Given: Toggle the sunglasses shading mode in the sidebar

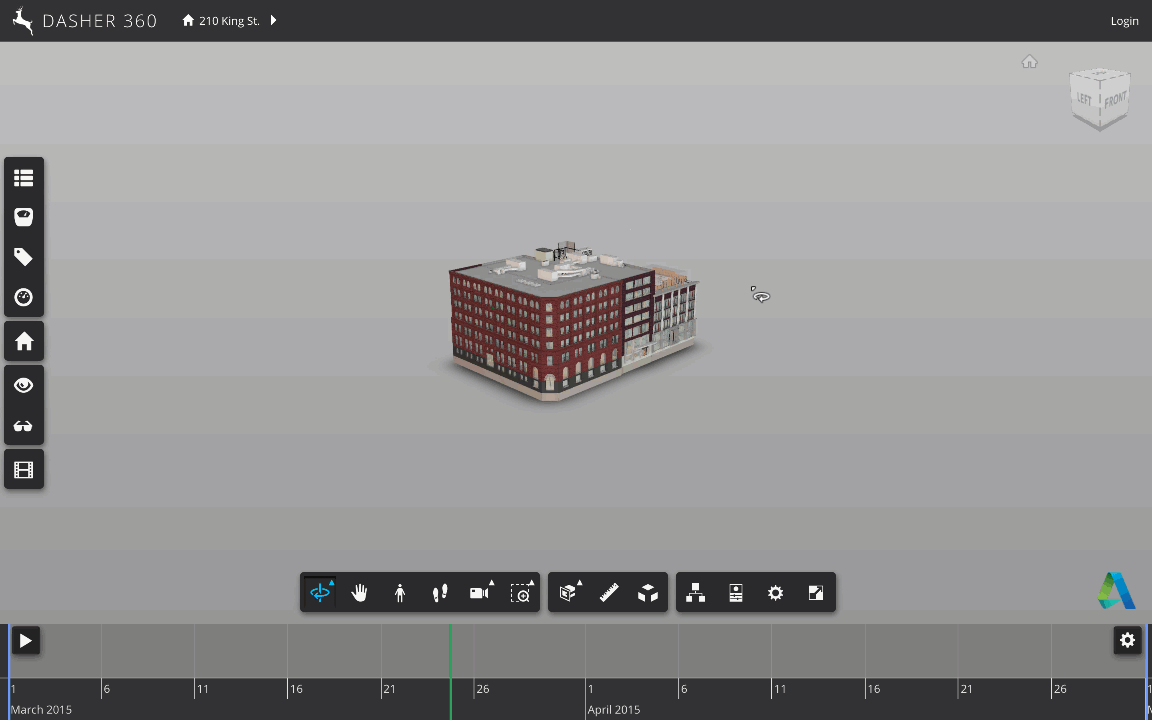Looking at the screenshot, I should click(22, 425).
